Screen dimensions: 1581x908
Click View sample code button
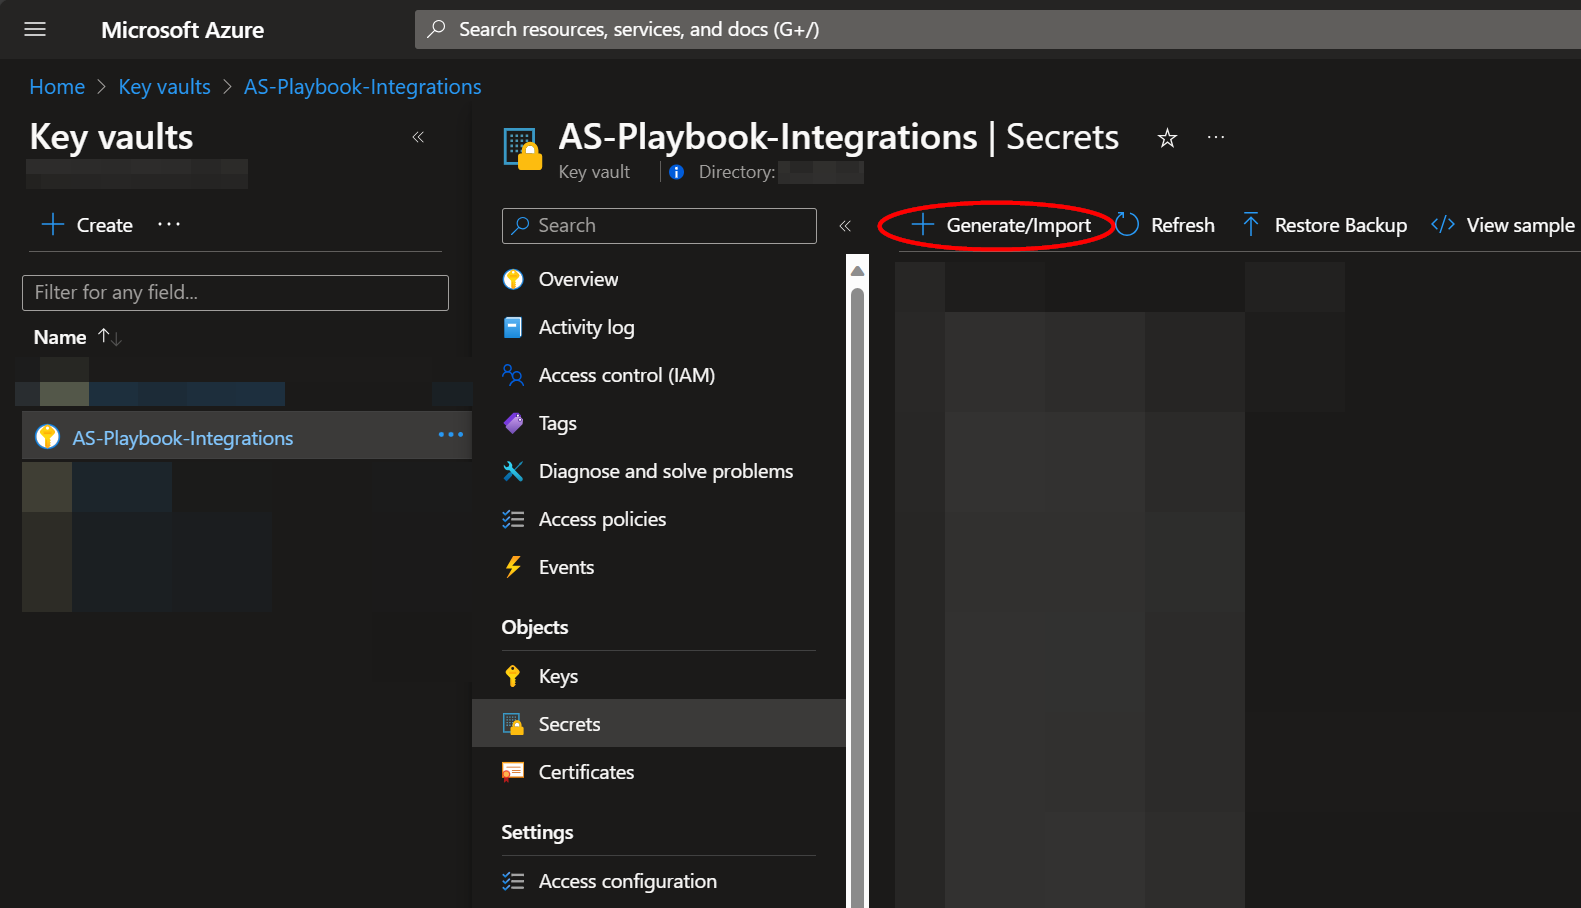(x=1503, y=225)
